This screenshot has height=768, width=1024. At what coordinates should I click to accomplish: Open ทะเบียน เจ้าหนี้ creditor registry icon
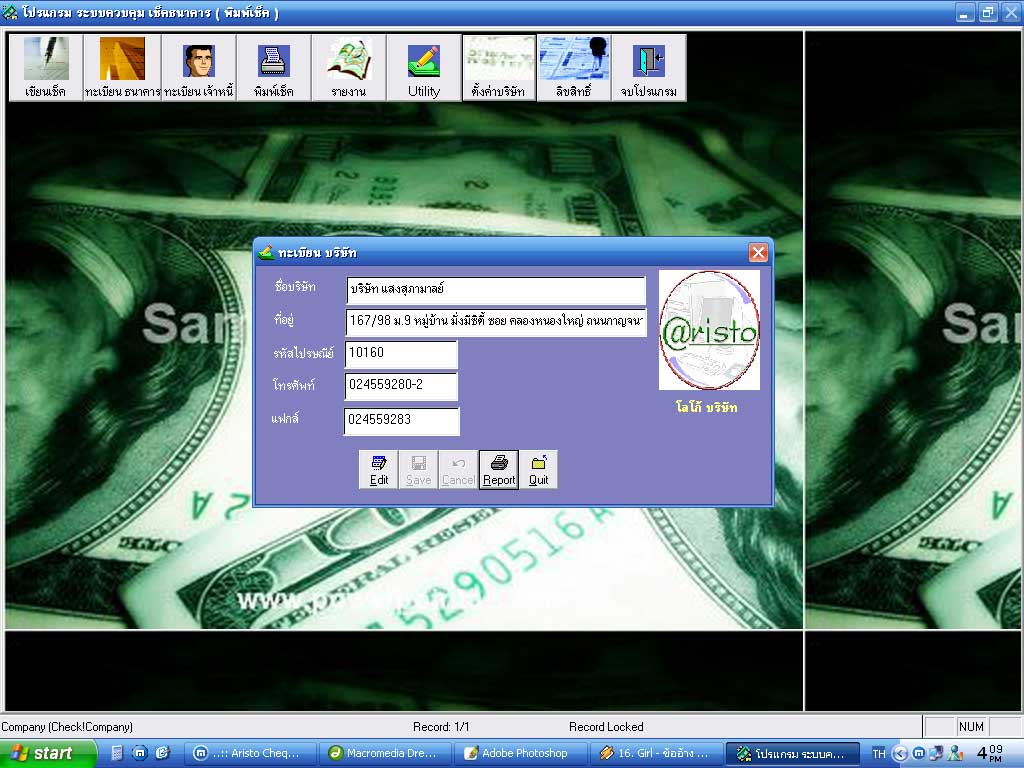[199, 67]
